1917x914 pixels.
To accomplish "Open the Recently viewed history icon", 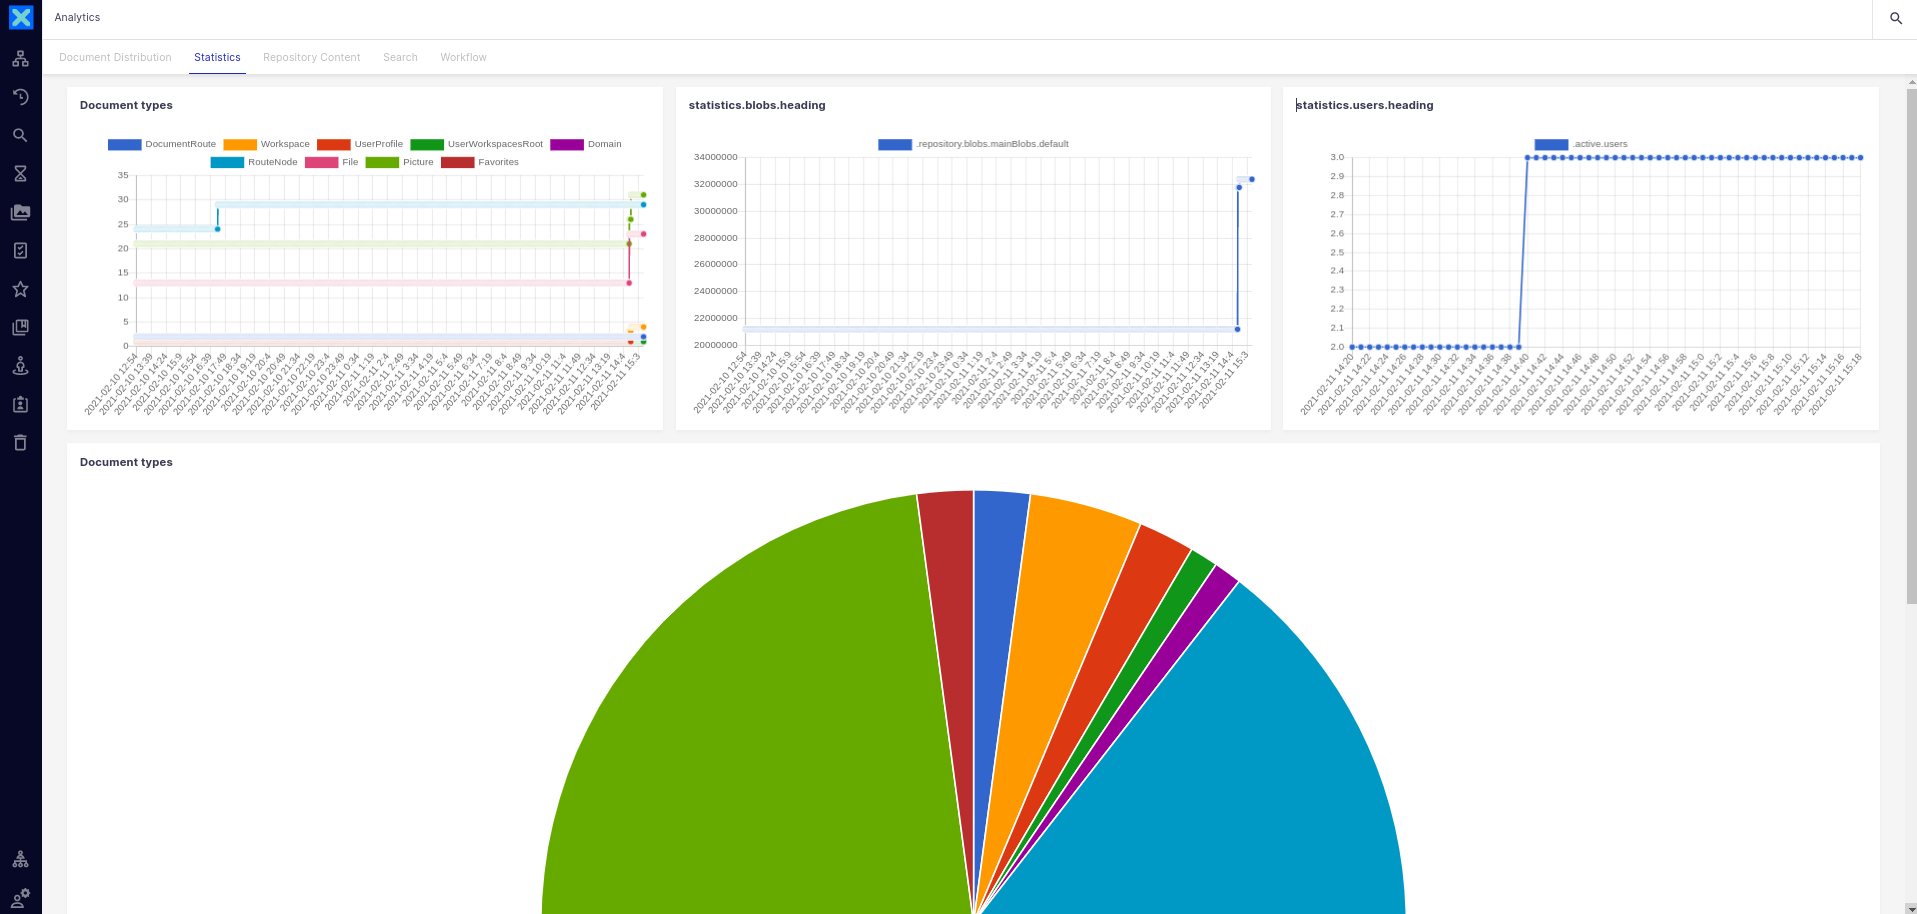I will pyautogui.click(x=20, y=97).
